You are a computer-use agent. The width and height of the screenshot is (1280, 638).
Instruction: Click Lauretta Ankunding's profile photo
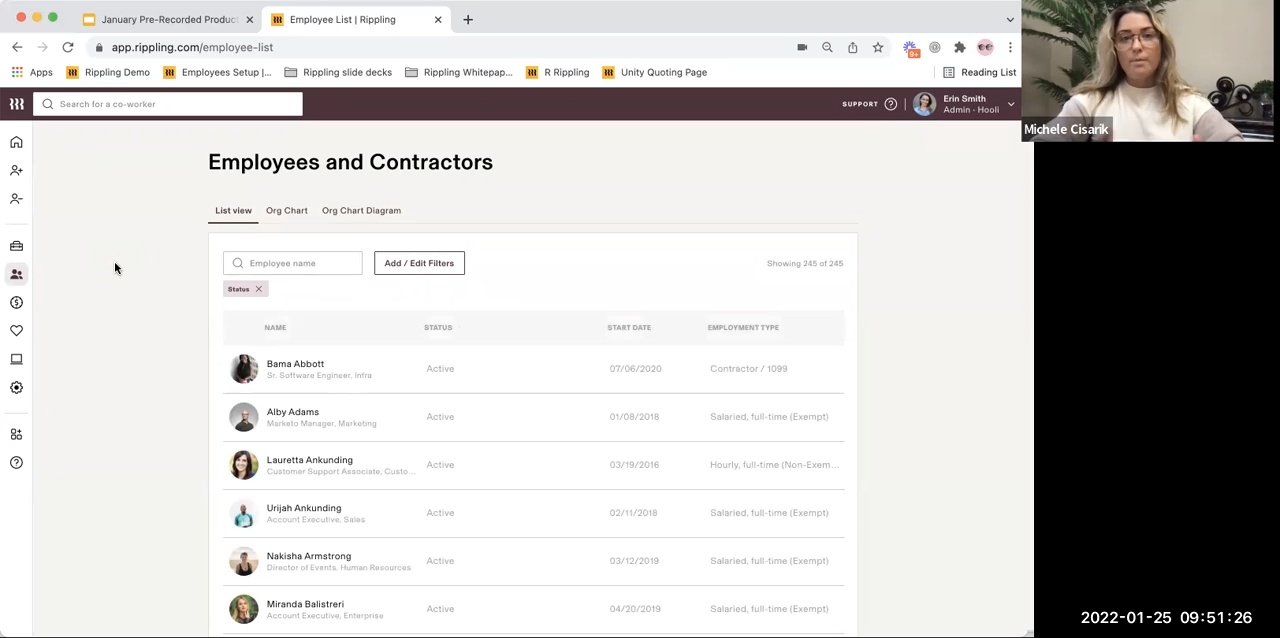tap(243, 465)
